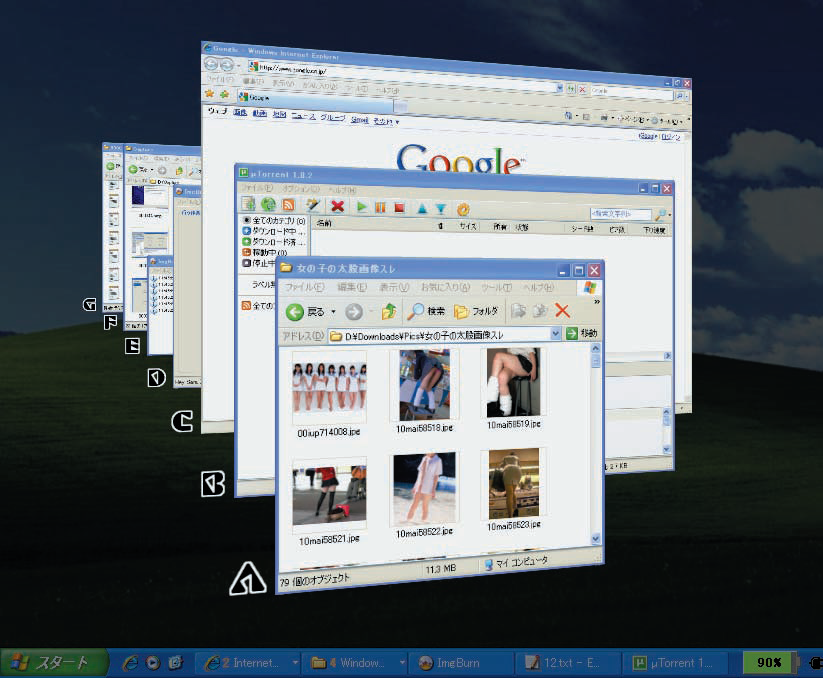Click the green start icon in µTorrent
Screen dimensions: 823x678
pos(362,207)
